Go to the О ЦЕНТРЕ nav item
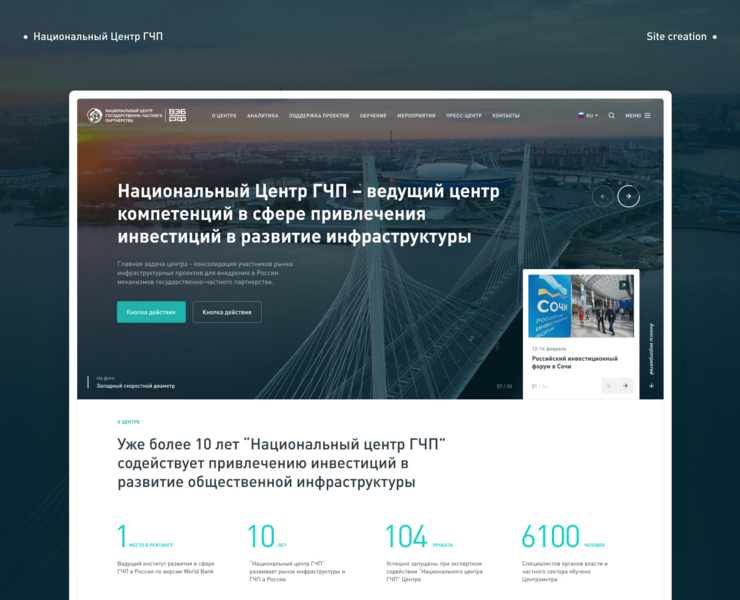Screen dimensions: 740x600 (224, 116)
